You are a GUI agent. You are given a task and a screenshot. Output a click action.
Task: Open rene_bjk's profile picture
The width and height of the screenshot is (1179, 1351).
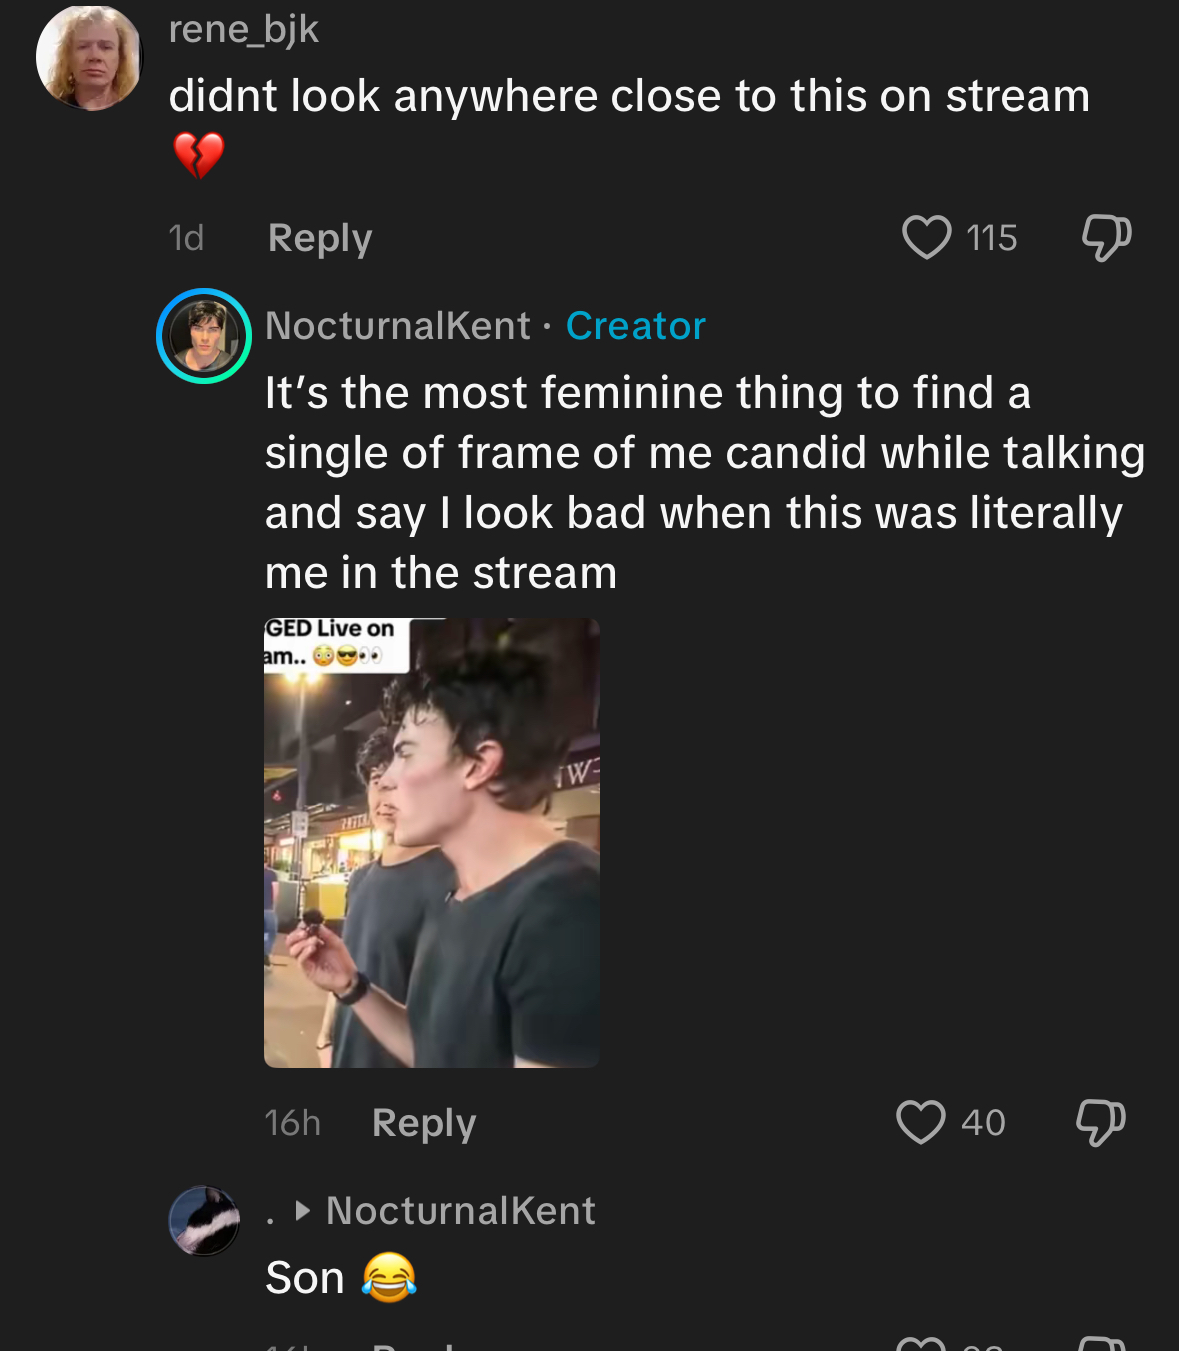pos(89,58)
